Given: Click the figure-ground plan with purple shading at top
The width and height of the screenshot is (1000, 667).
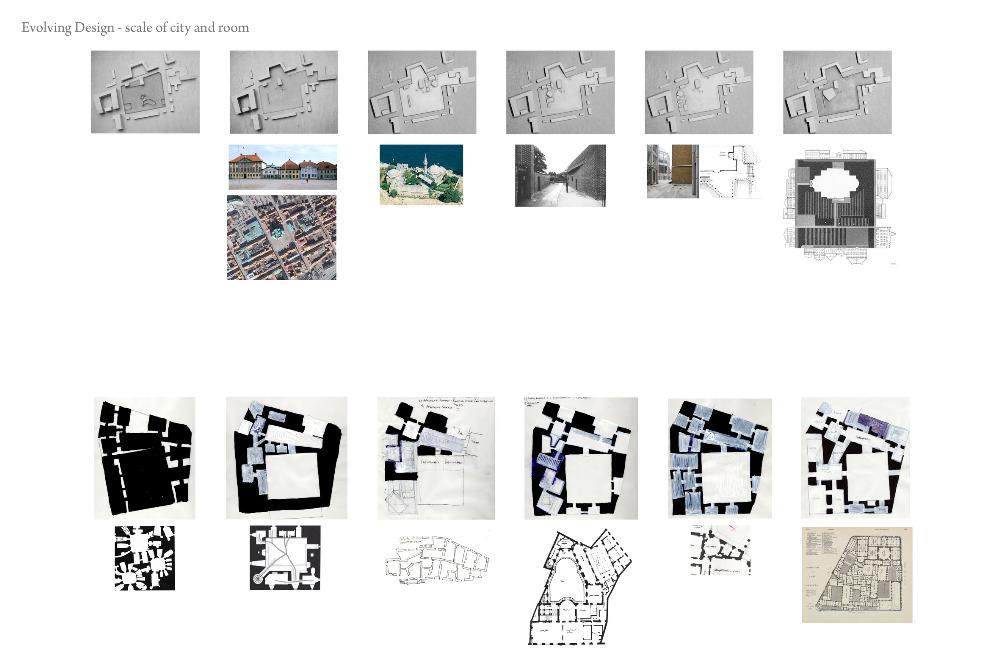Looking at the screenshot, I should click(x=855, y=457).
